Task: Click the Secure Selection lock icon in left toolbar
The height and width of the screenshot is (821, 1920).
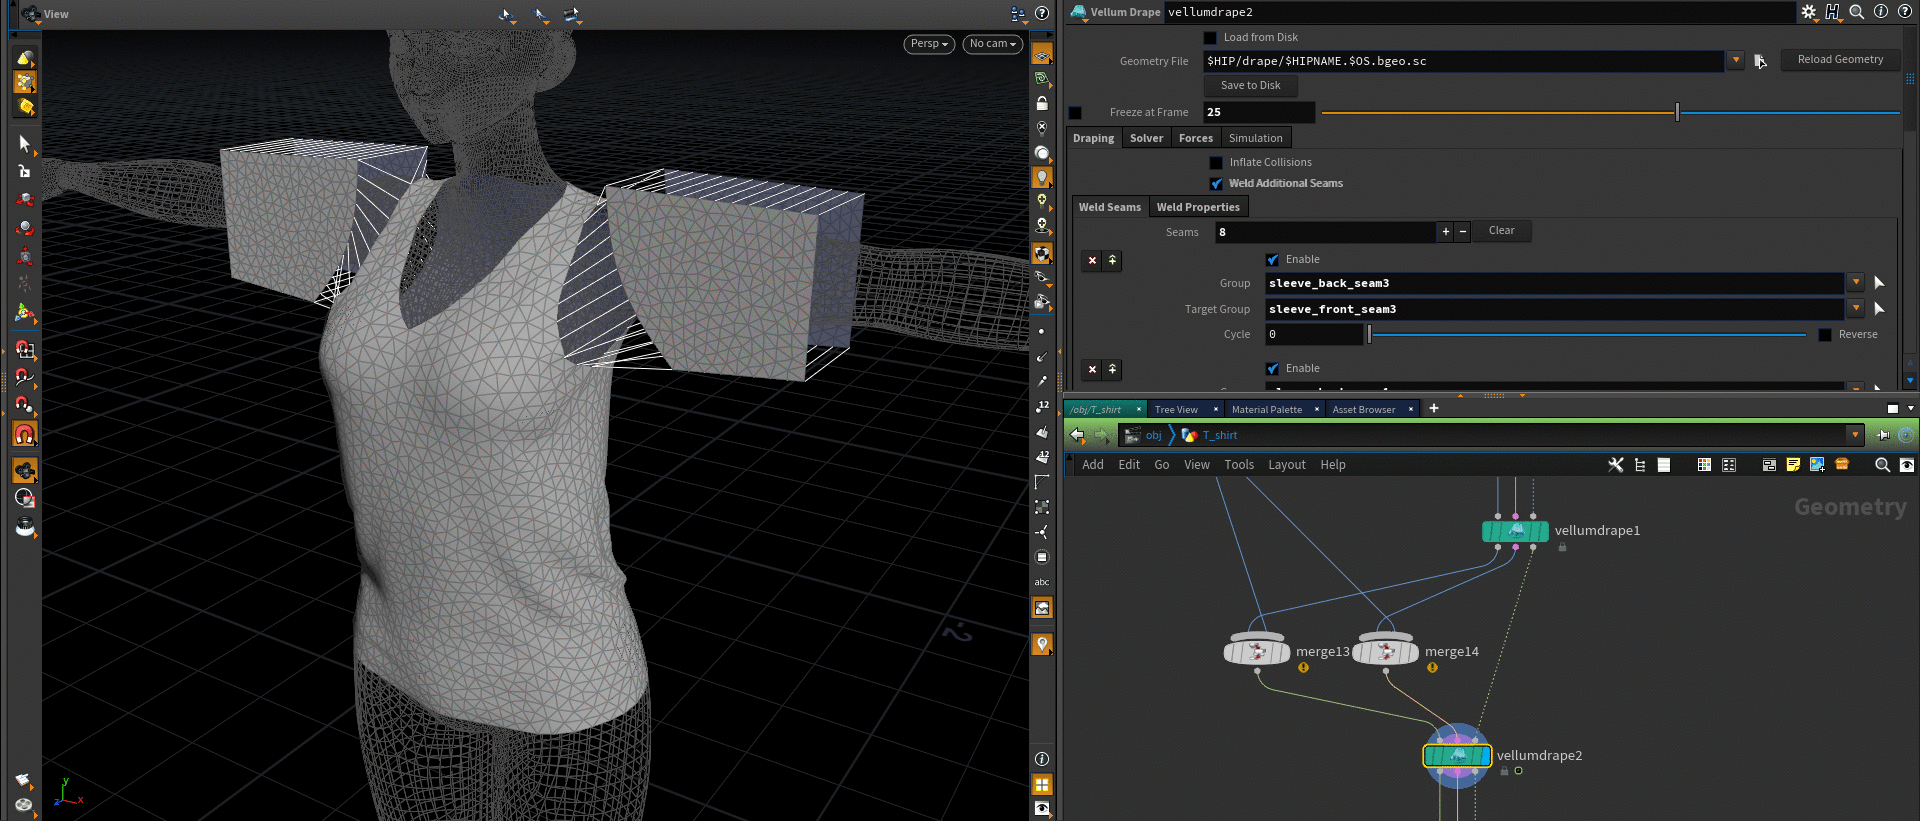Action: (x=24, y=171)
